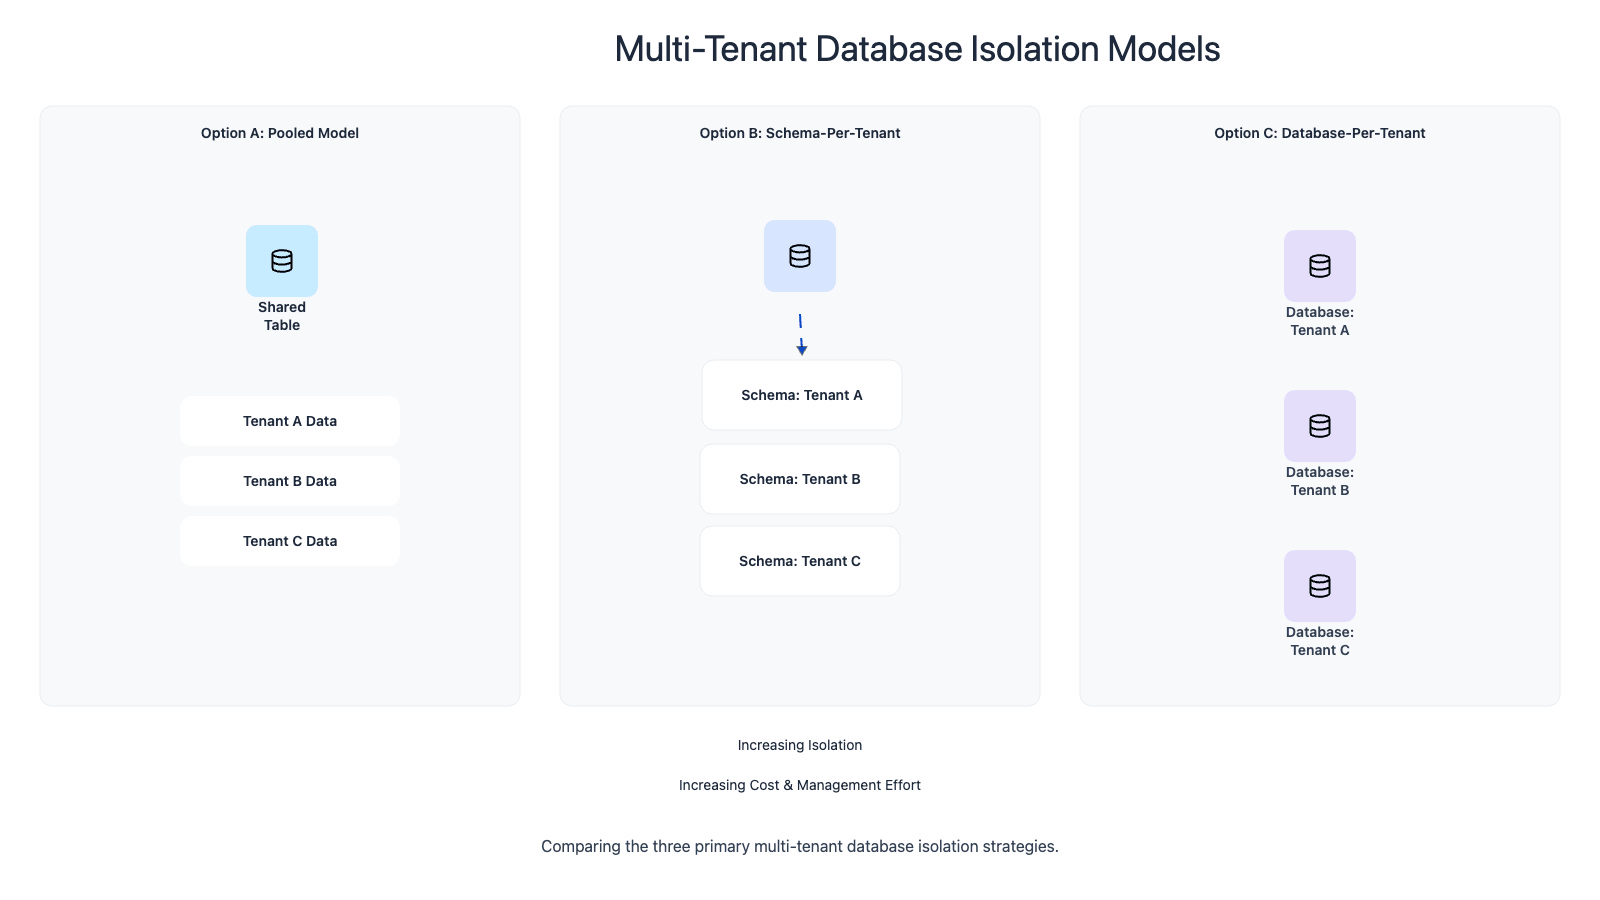1600x900 pixels.
Task: Select the Schema: Tenant B box
Action: (800, 479)
